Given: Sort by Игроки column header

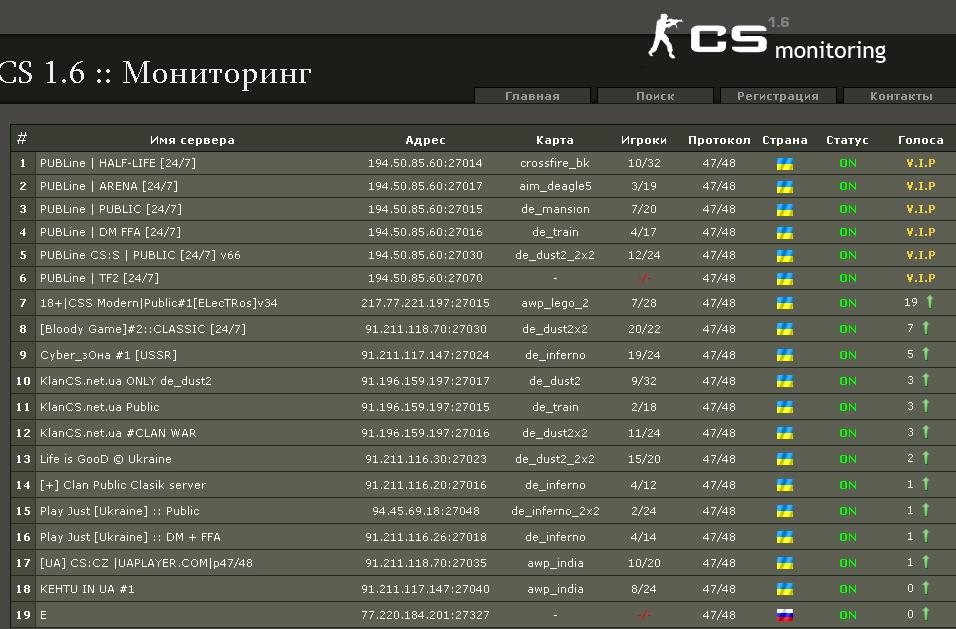Looking at the screenshot, I should coord(644,140).
